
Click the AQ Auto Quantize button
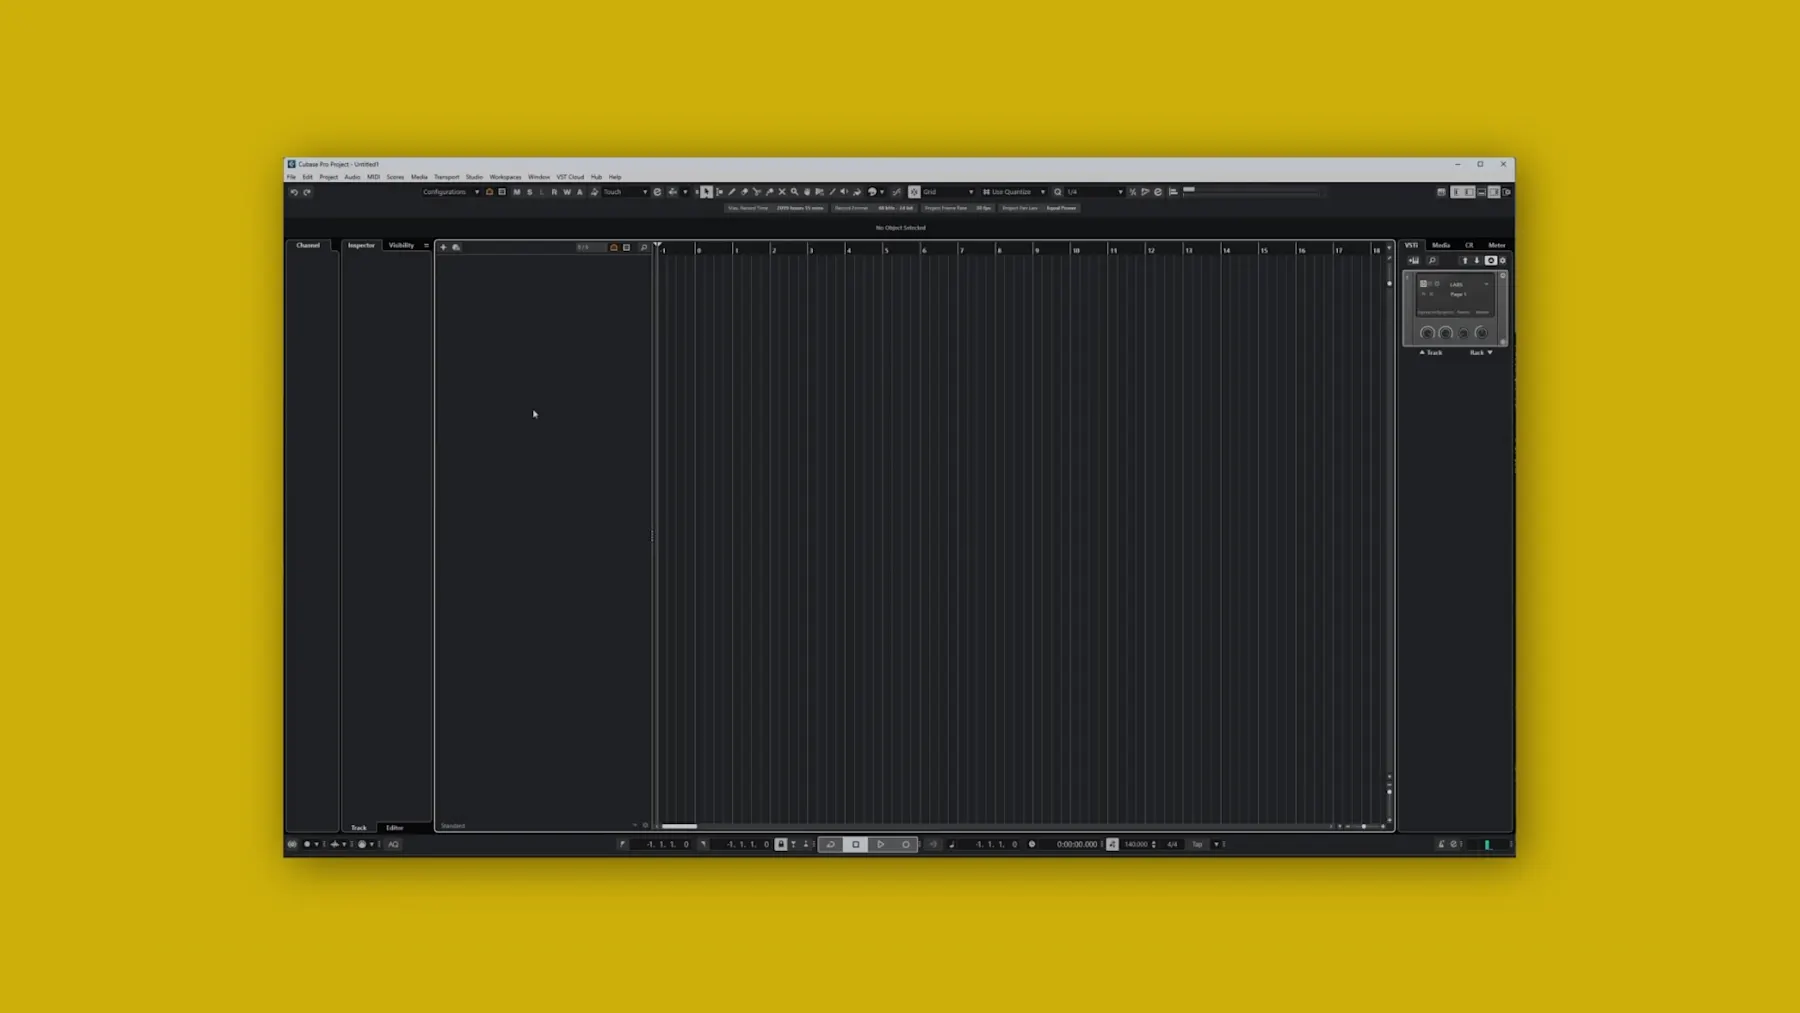tap(393, 844)
